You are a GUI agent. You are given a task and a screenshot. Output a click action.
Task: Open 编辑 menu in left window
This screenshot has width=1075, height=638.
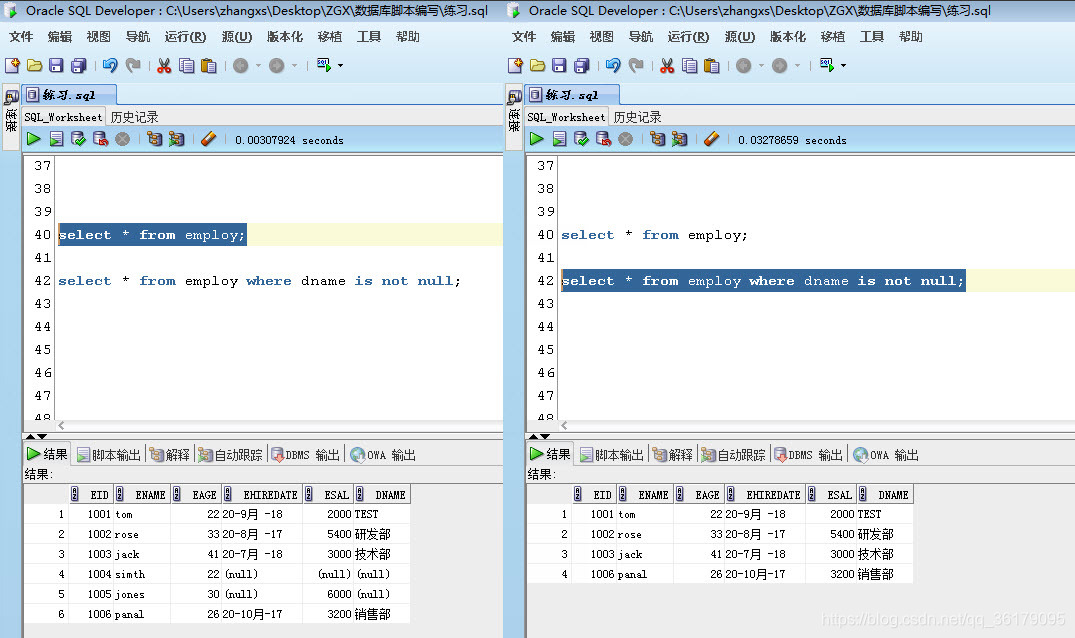tap(60, 36)
